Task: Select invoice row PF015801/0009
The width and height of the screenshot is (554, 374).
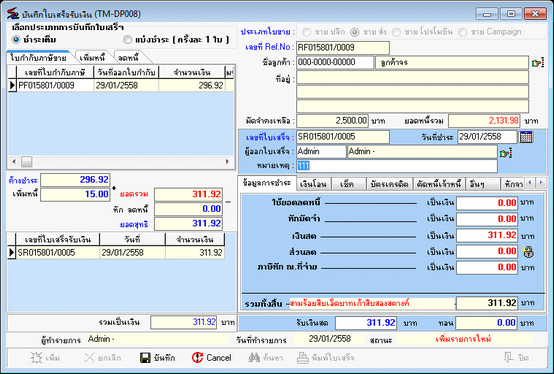Action: [x=121, y=85]
